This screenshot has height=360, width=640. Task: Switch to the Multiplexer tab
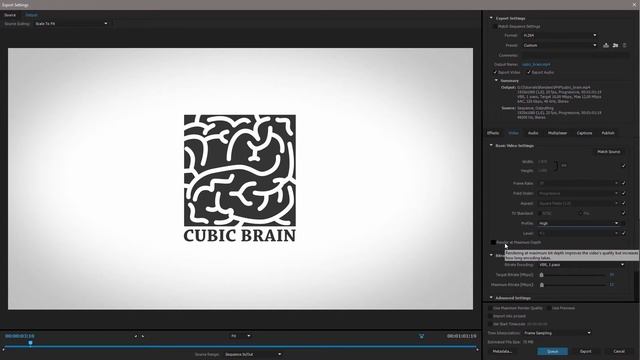[558, 133]
